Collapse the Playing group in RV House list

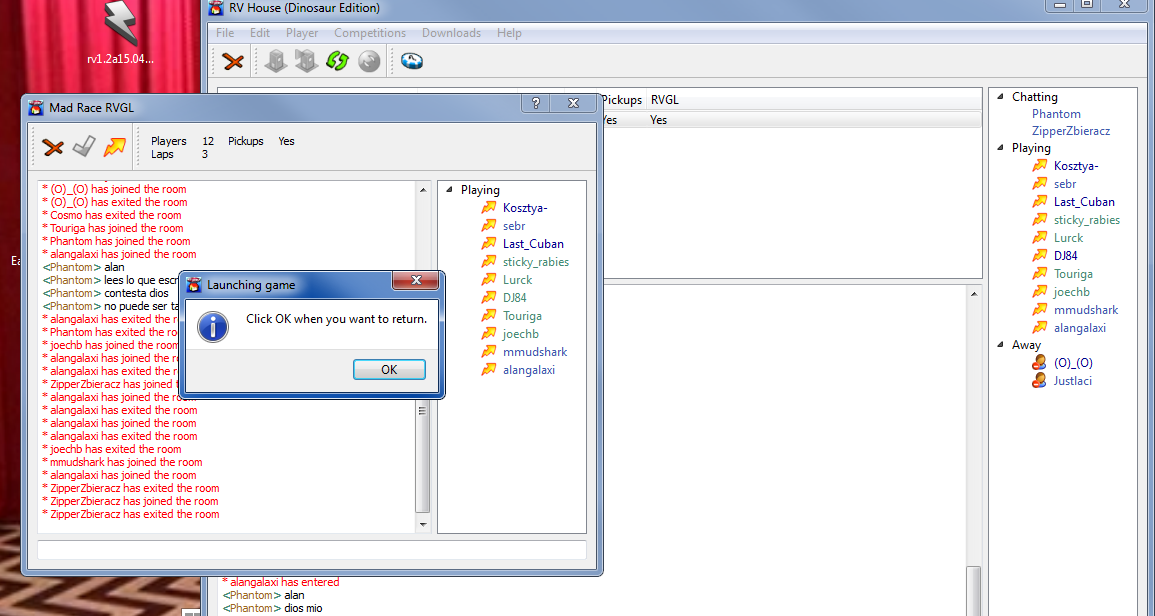click(x=1000, y=148)
